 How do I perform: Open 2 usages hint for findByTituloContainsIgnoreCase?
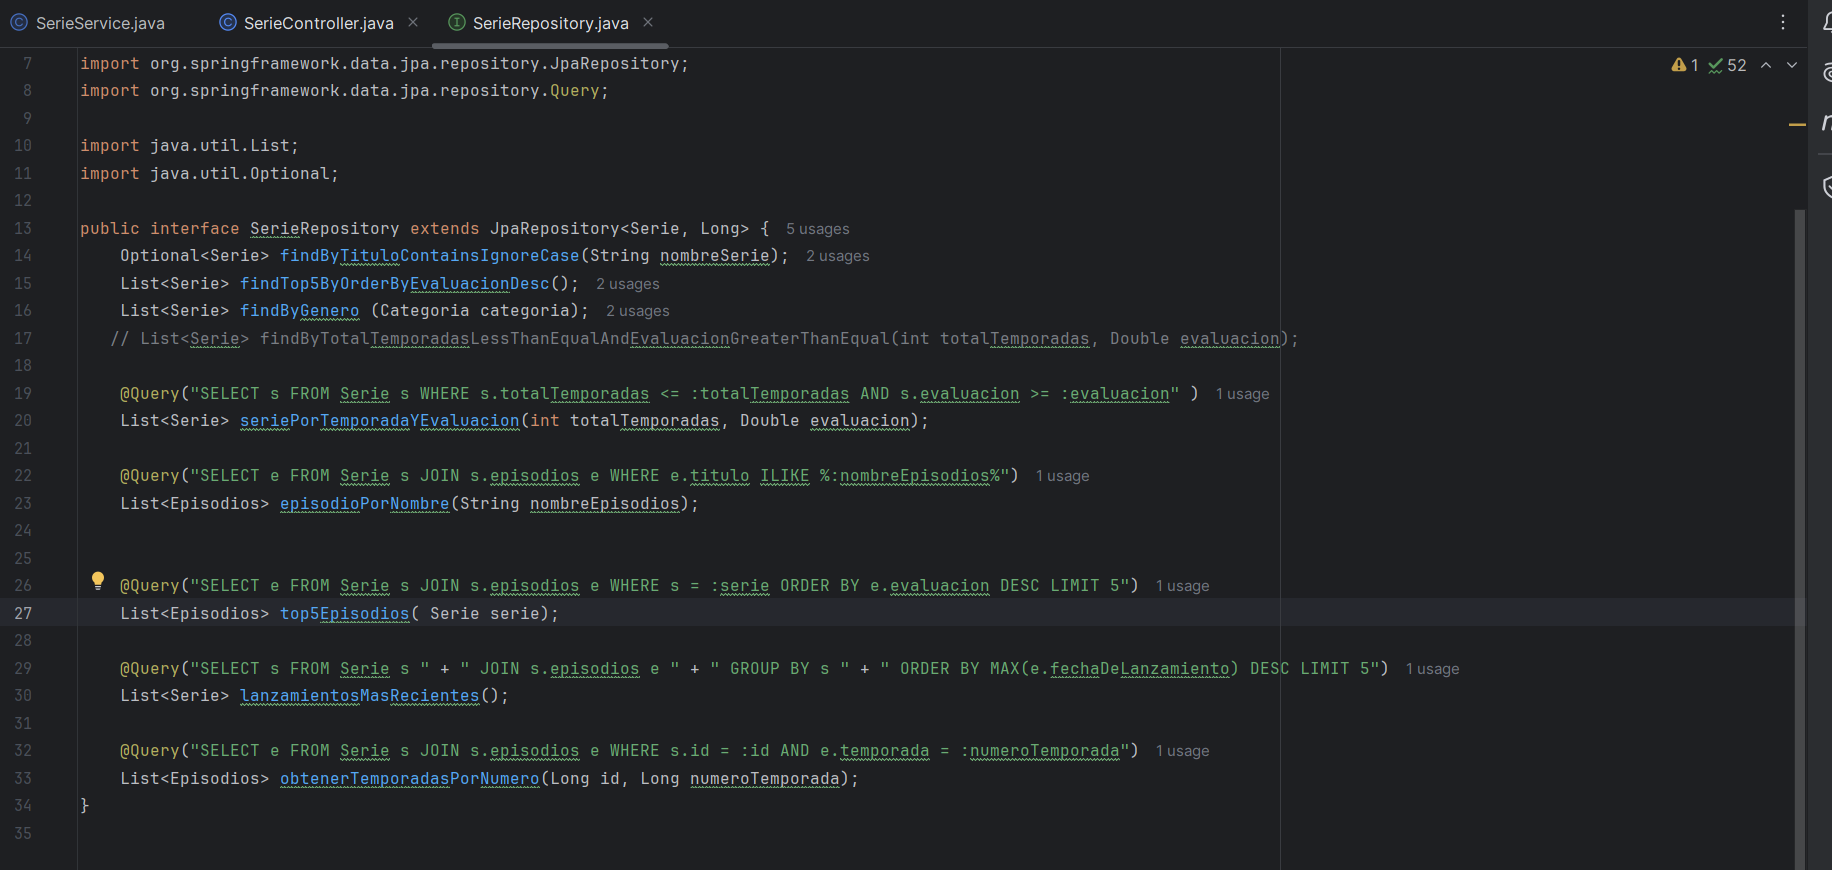tap(838, 256)
